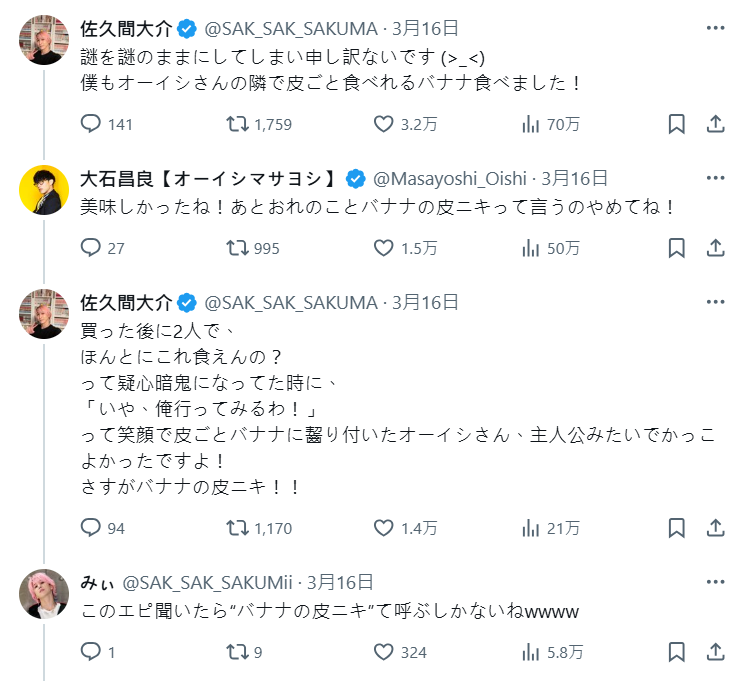Image resolution: width=742 pixels, height=681 pixels.
Task: Like 大石昌良's tweet with 1.5万 likes
Action: pyautogui.click(x=384, y=247)
